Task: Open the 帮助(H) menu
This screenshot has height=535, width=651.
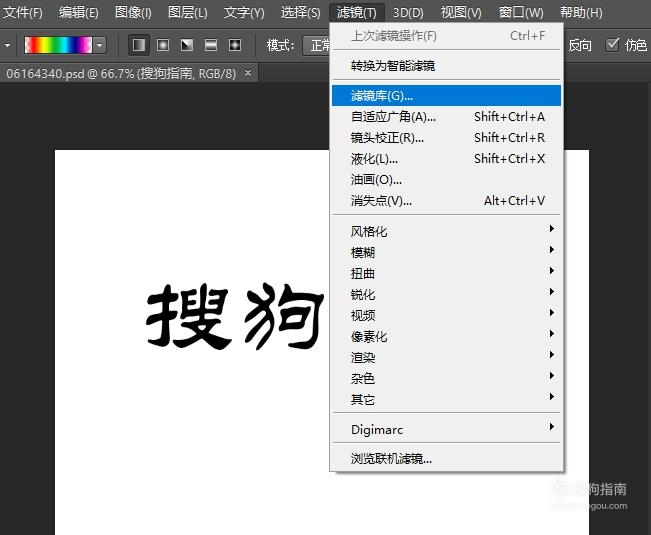Action: (581, 12)
